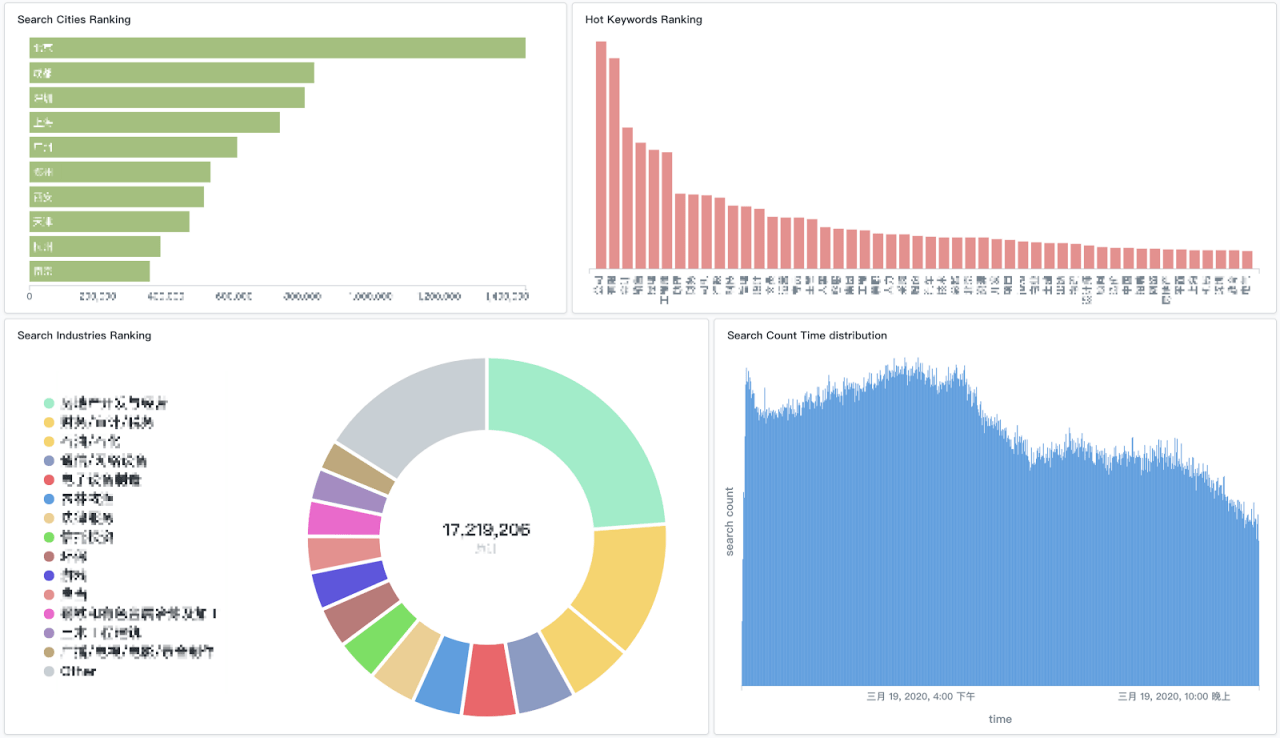This screenshot has width=1280, height=738.
Task: Toggle the 'Other' legend entry
Action: (48, 671)
